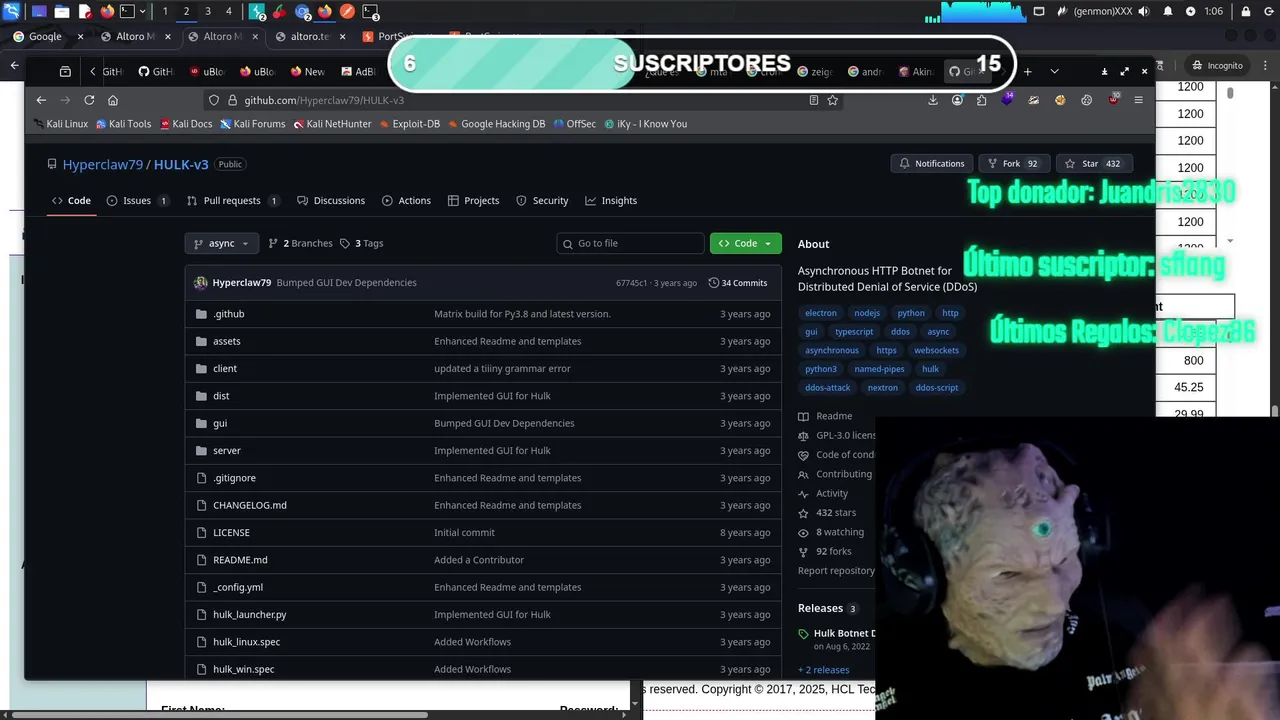This screenshot has width=1280, height=720.
Task: Open the Firefox account icon
Action: point(958,100)
